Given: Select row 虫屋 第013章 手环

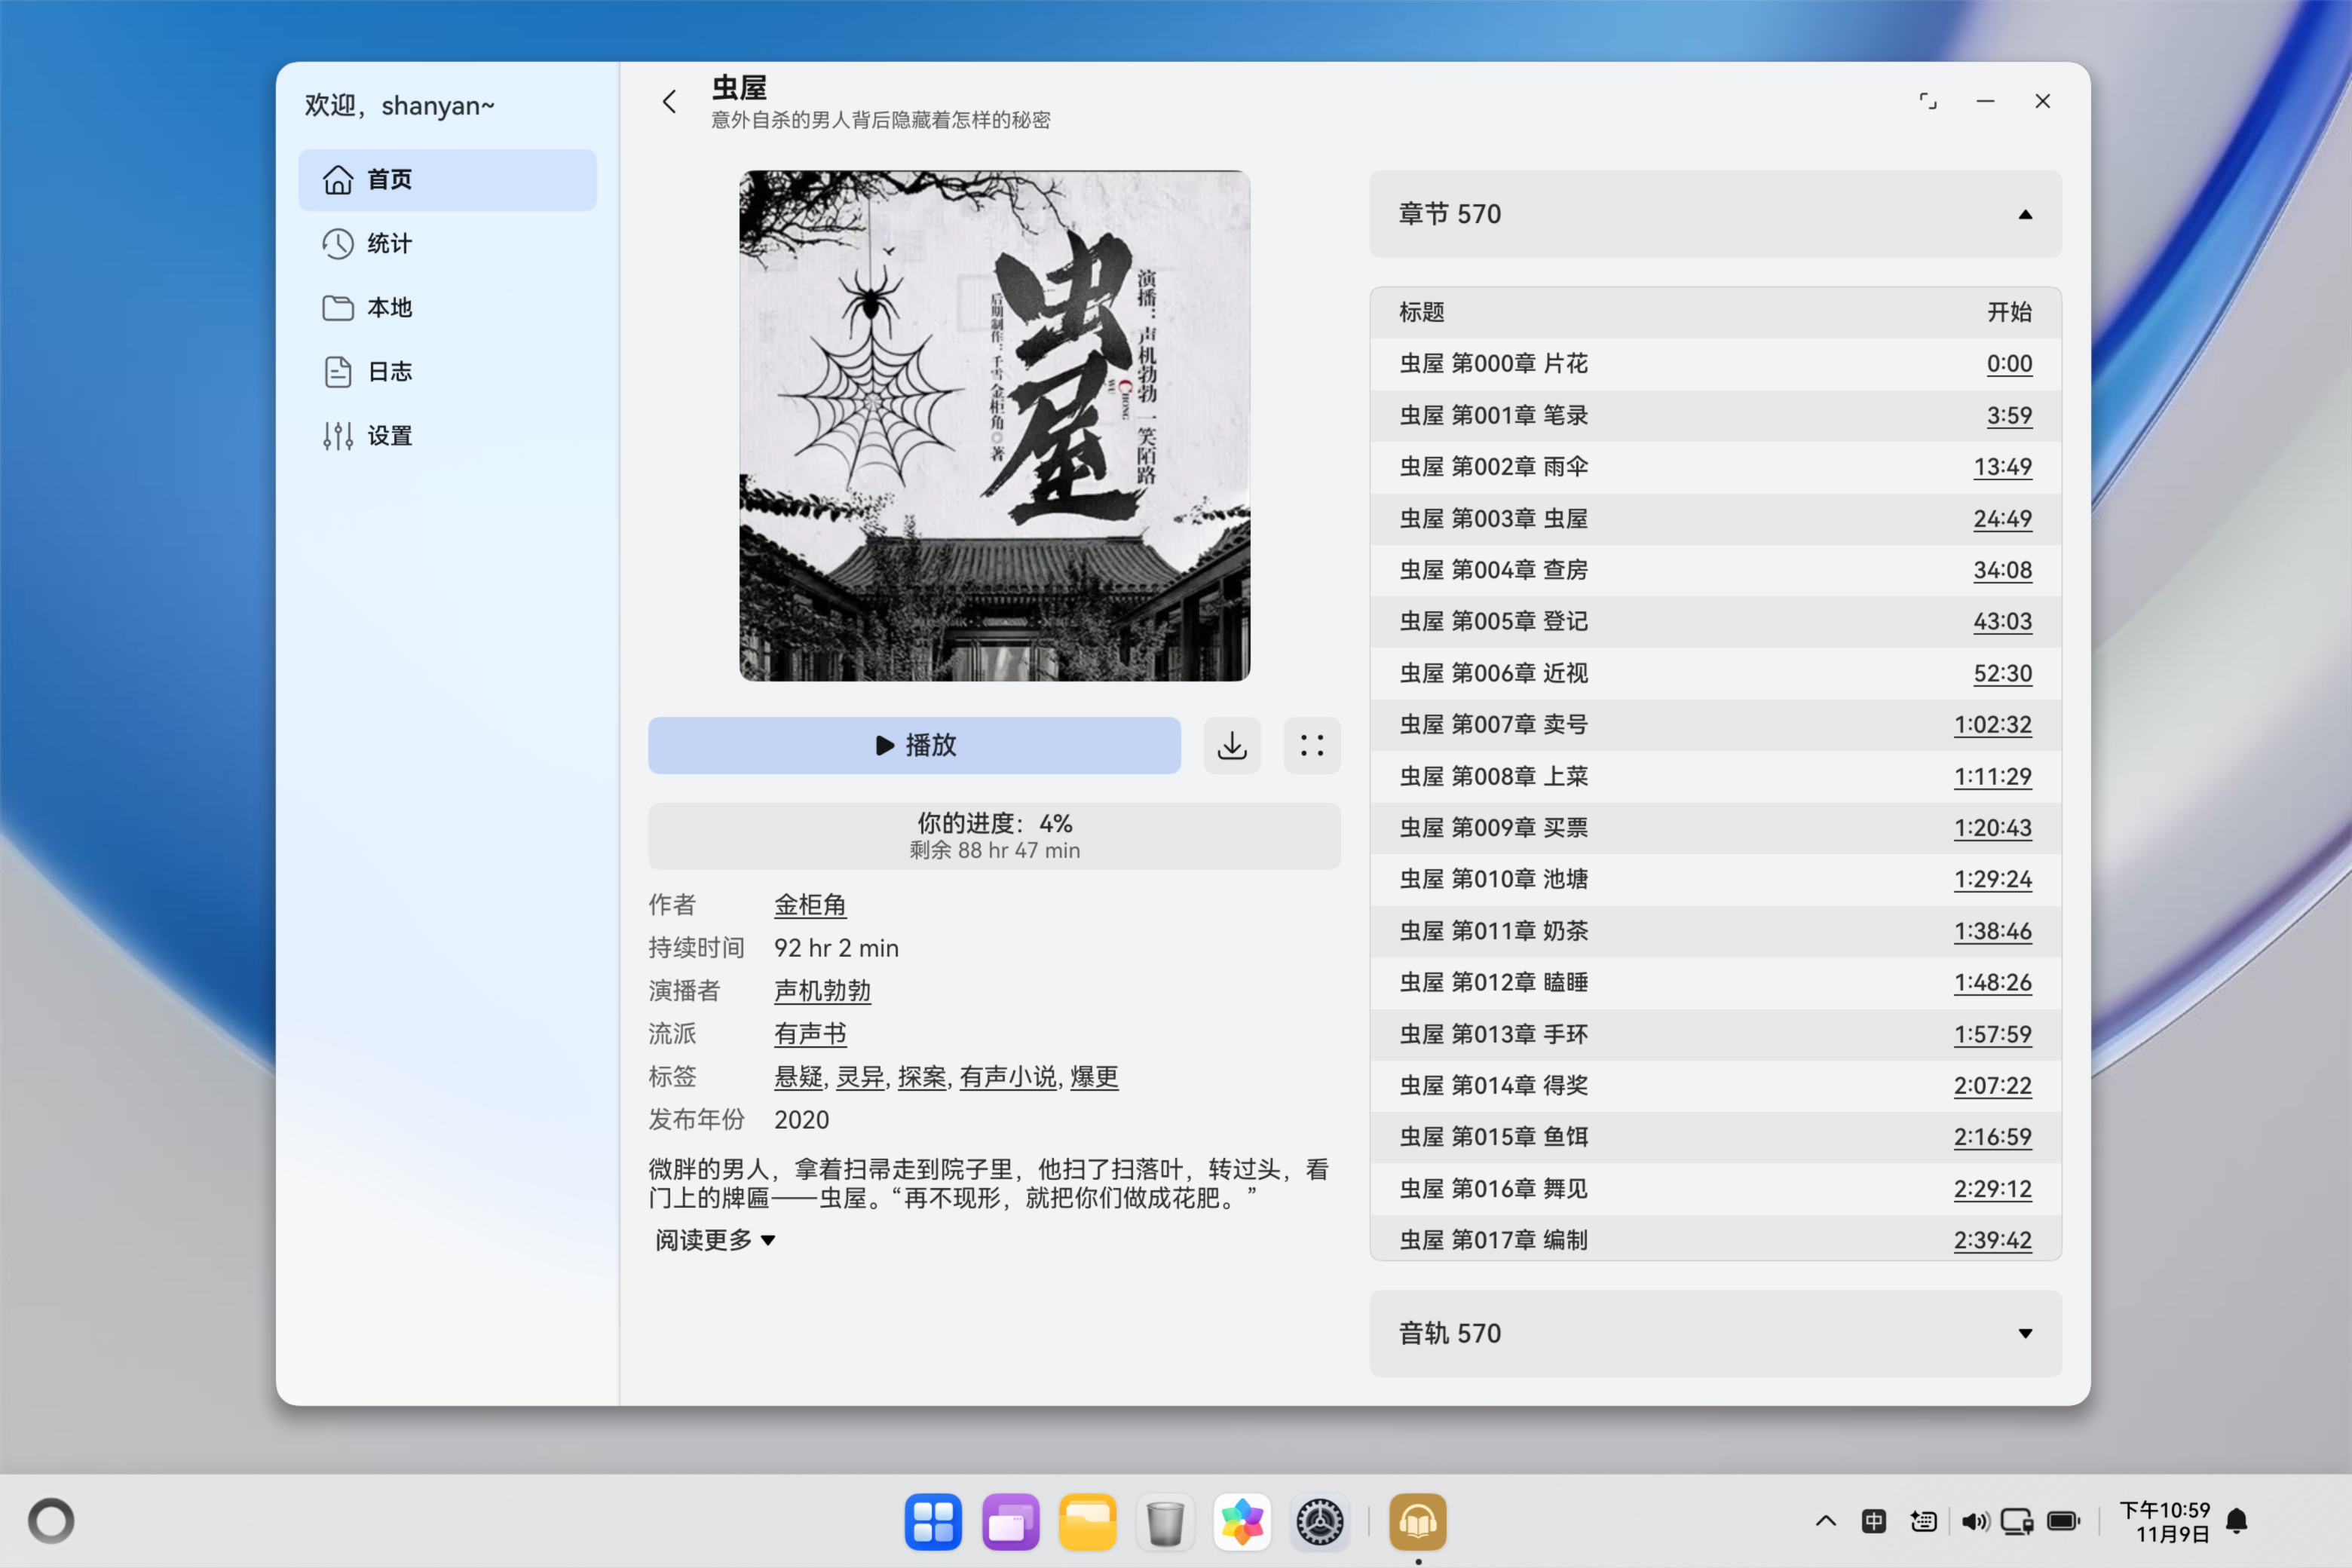Looking at the screenshot, I should [1715, 1034].
